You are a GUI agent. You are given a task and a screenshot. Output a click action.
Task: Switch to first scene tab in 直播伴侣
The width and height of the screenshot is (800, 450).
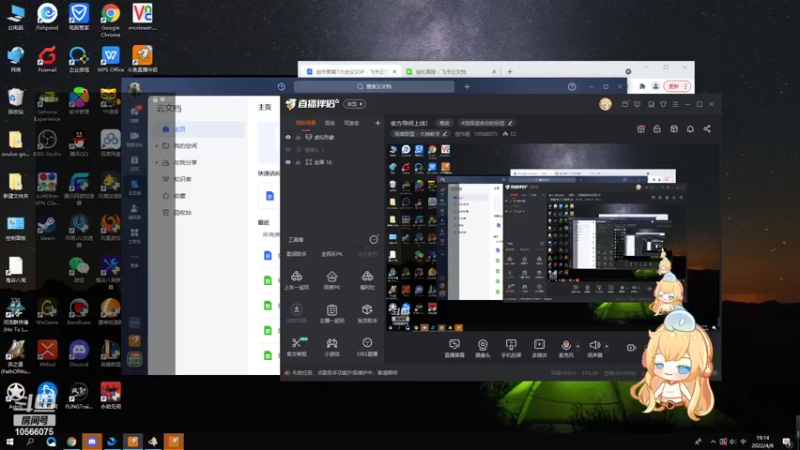click(306, 123)
